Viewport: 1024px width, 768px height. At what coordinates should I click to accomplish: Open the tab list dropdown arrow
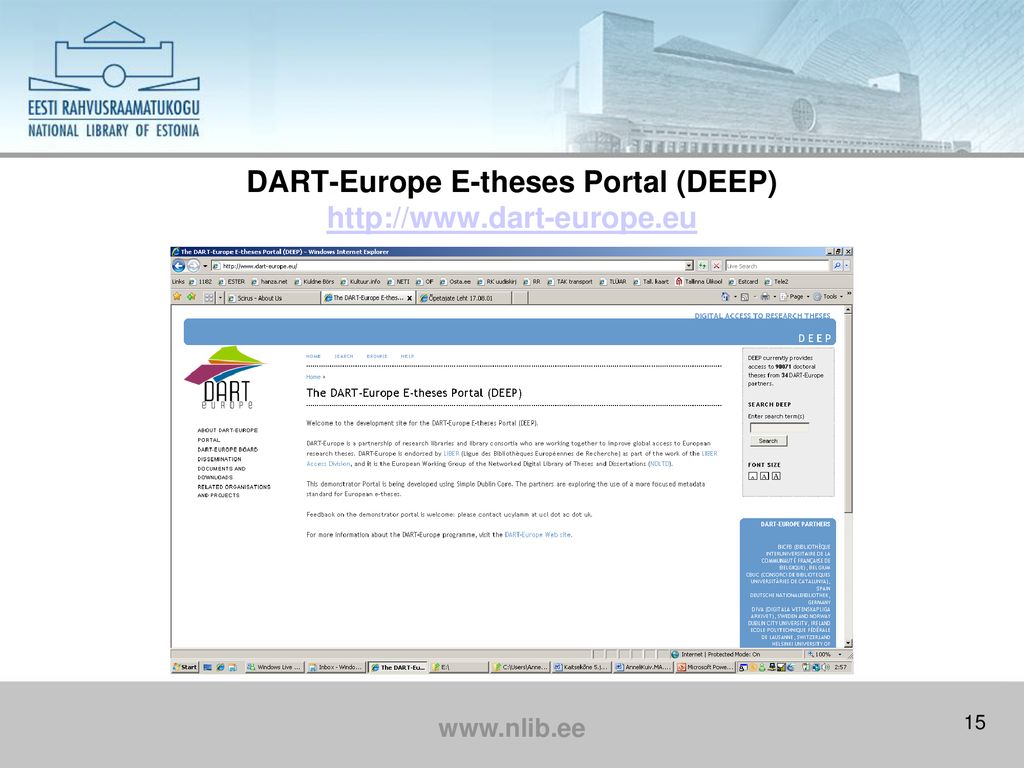(220, 297)
